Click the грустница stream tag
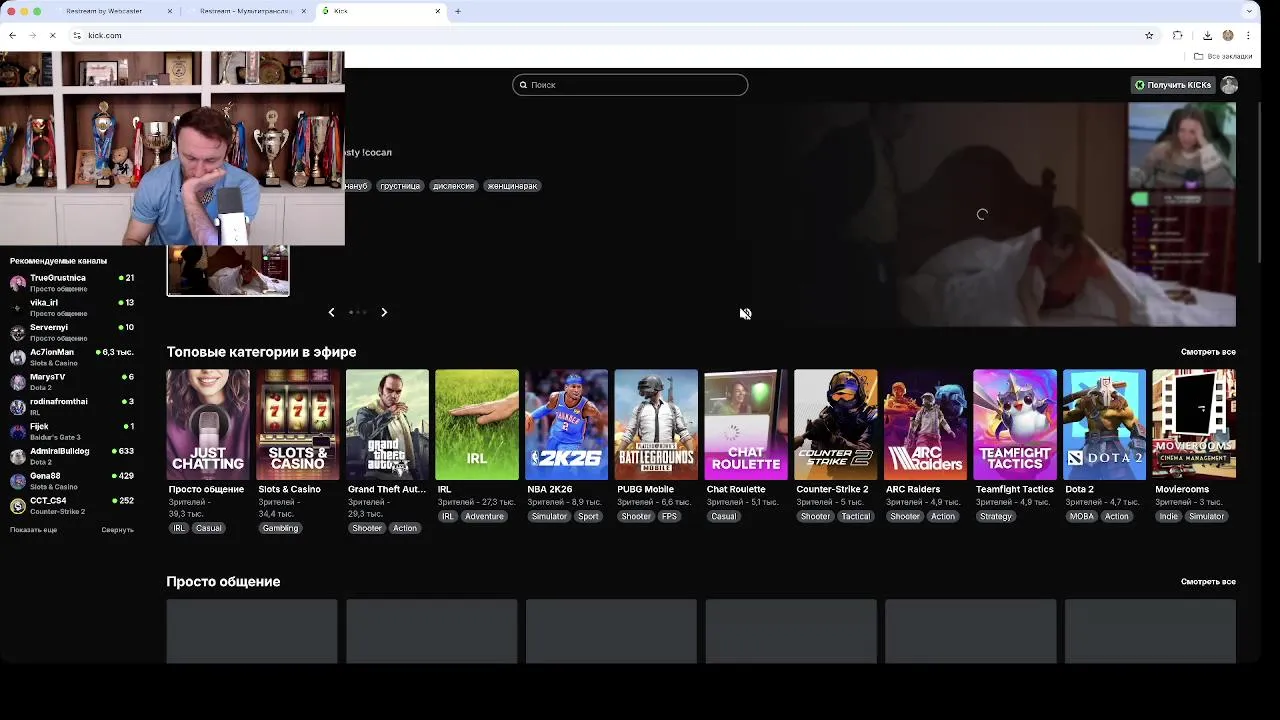The width and height of the screenshot is (1280, 720). pyautogui.click(x=400, y=186)
